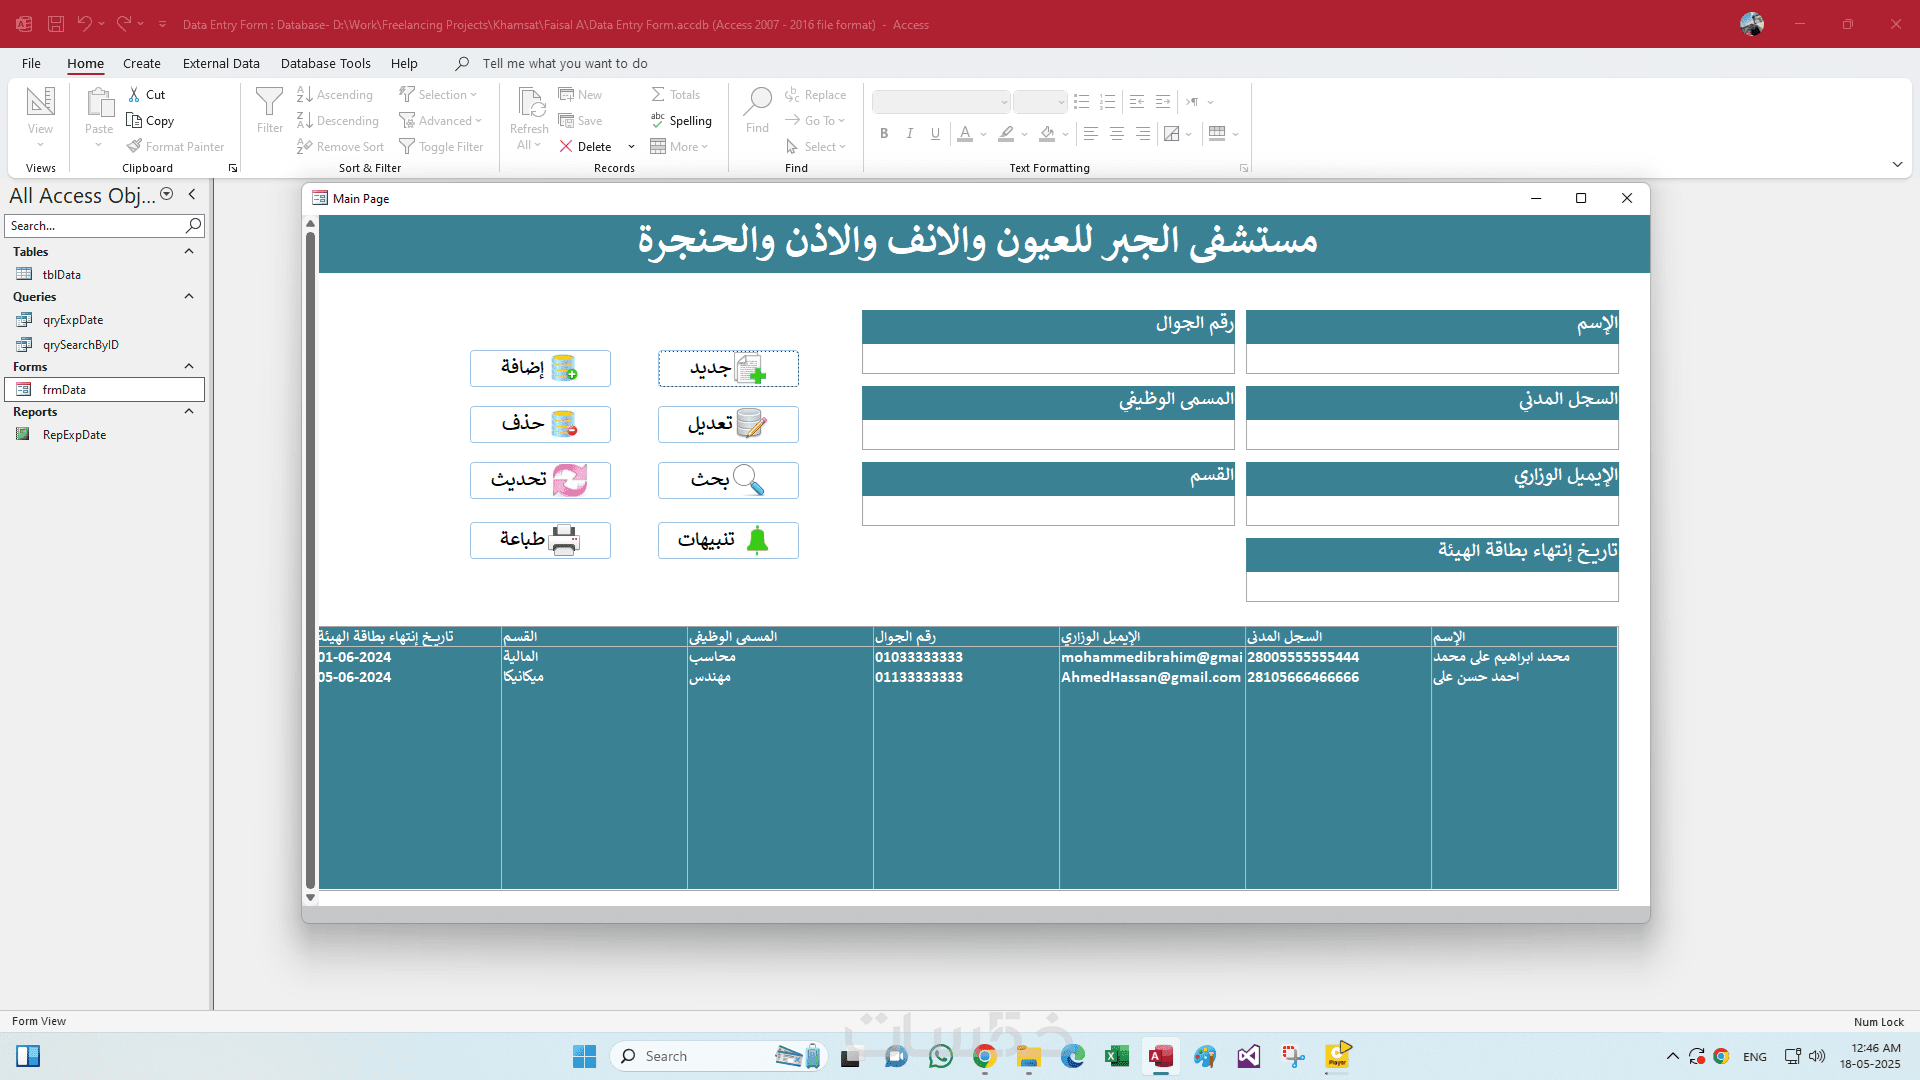1920x1080 pixels.
Task: Click the الإسم name input field
Action: point(1431,359)
